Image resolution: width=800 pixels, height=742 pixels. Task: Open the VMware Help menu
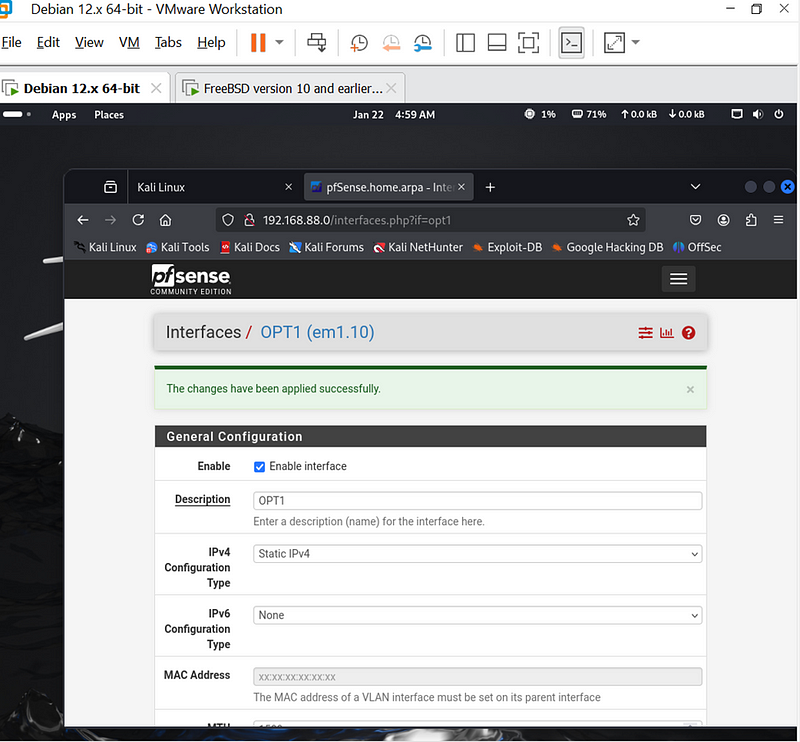[x=211, y=42]
